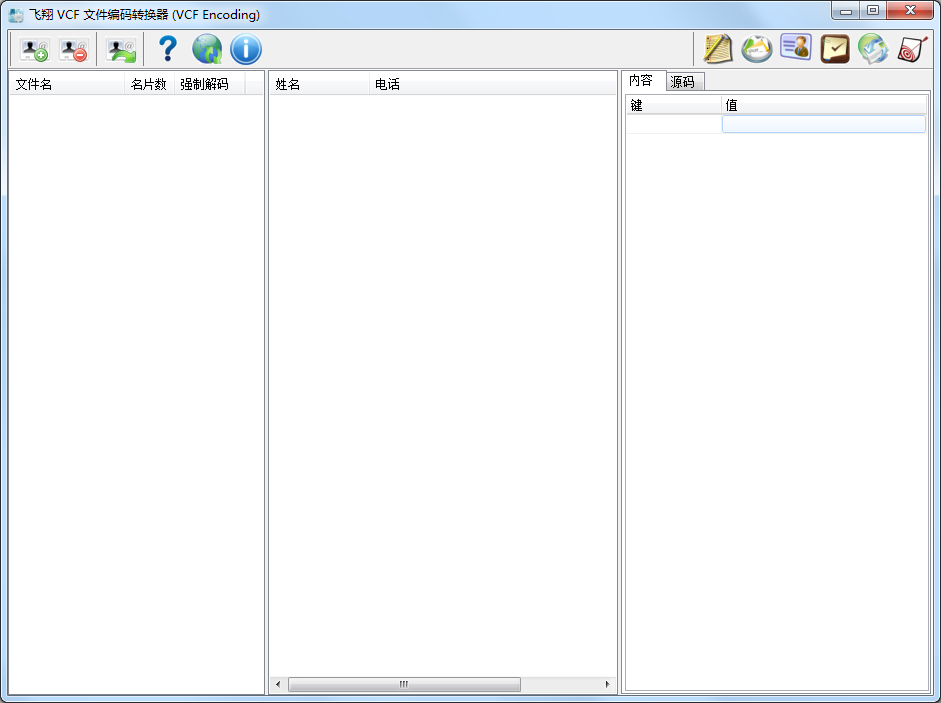Click inside the 值 value input field

[x=823, y=123]
